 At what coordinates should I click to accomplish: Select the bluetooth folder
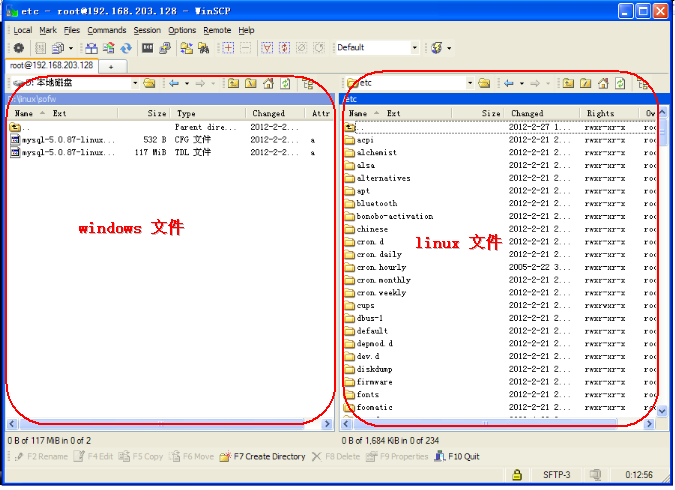371,203
